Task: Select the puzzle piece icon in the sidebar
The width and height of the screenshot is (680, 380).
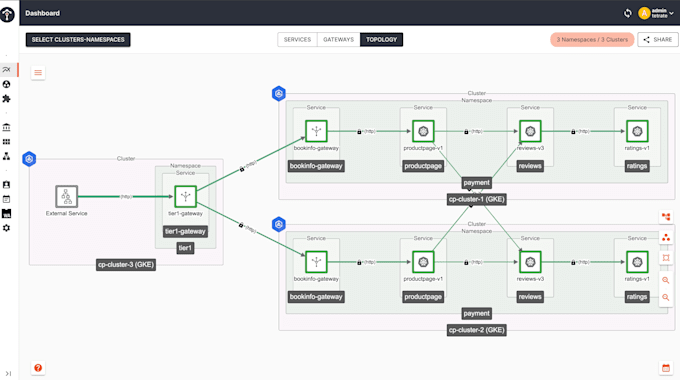Action: (7, 99)
